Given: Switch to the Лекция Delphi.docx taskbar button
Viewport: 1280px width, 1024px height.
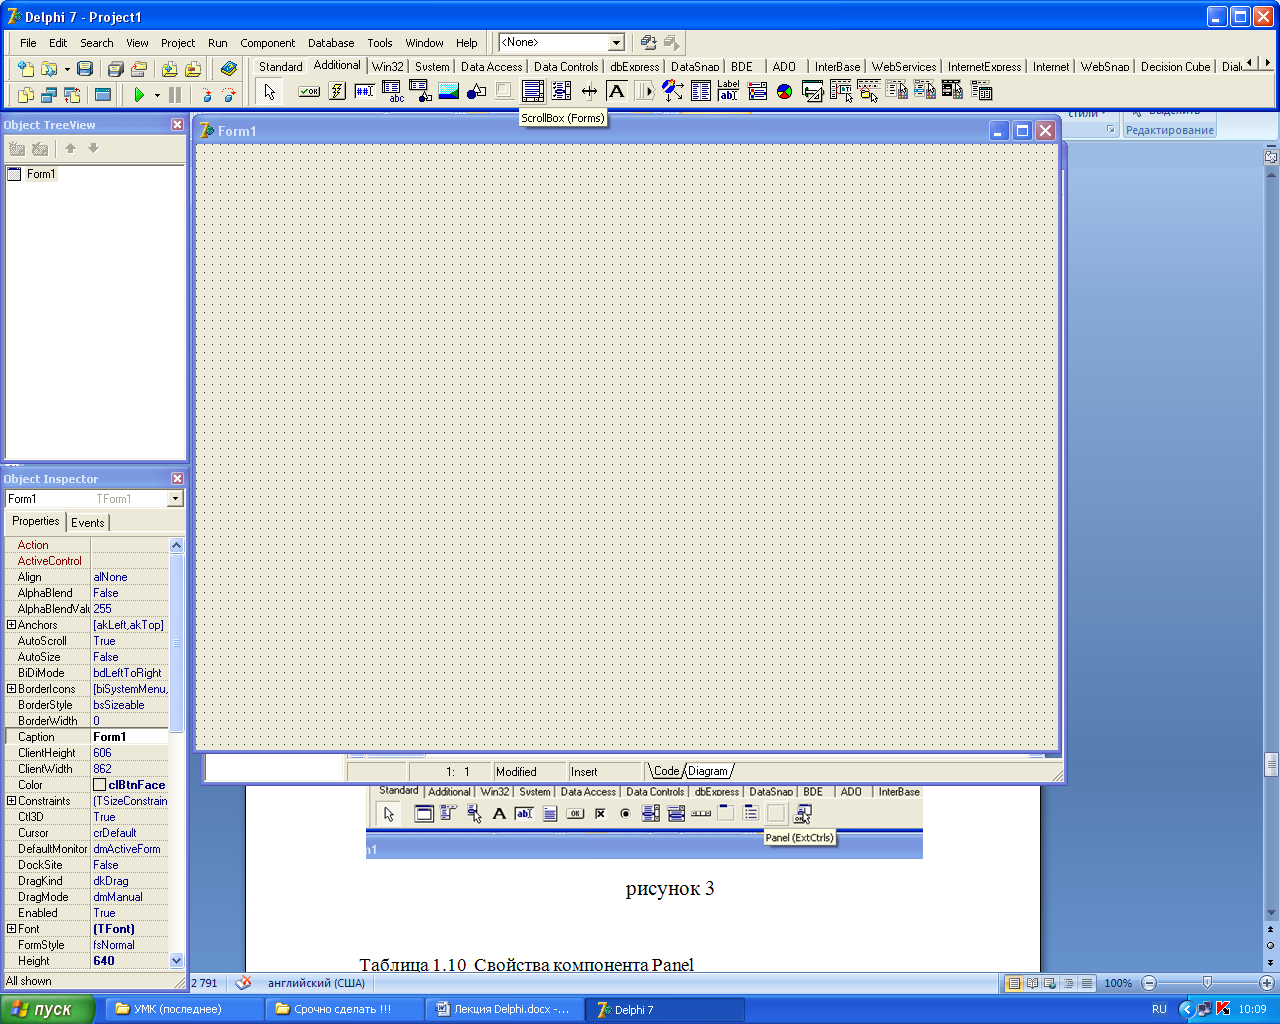Looking at the screenshot, I should pos(504,1009).
